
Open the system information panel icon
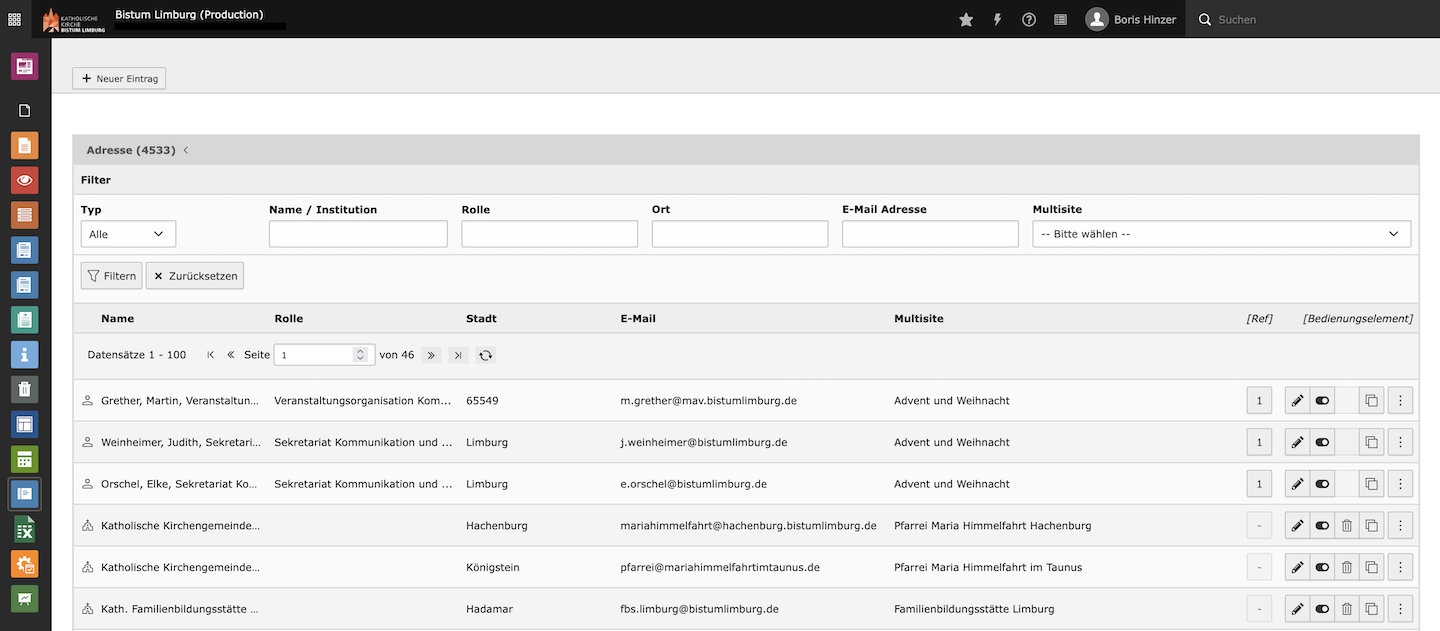pyautogui.click(x=1060, y=18)
